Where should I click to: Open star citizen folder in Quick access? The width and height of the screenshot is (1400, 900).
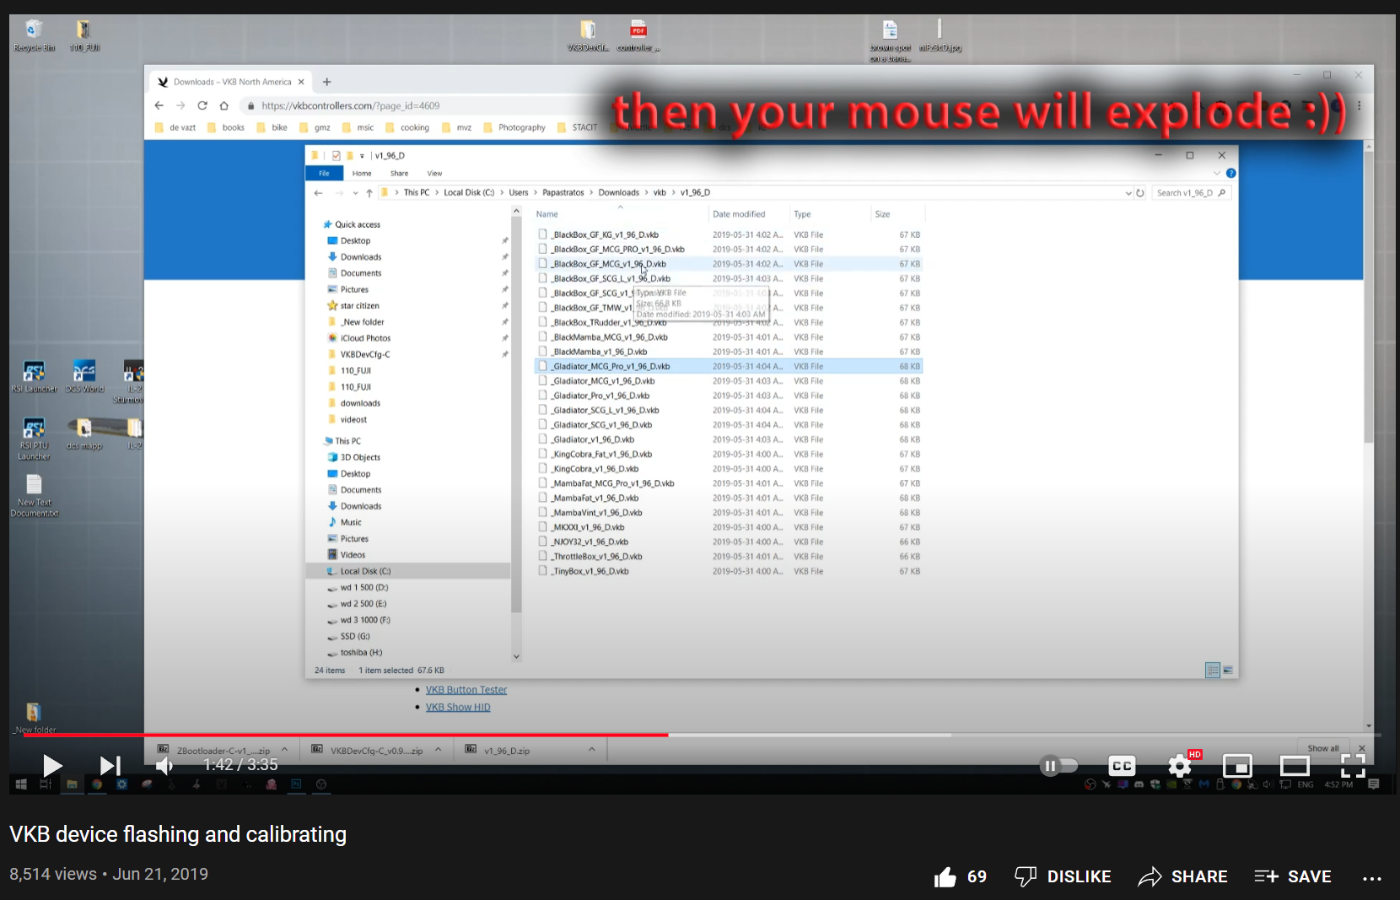pyautogui.click(x=359, y=306)
